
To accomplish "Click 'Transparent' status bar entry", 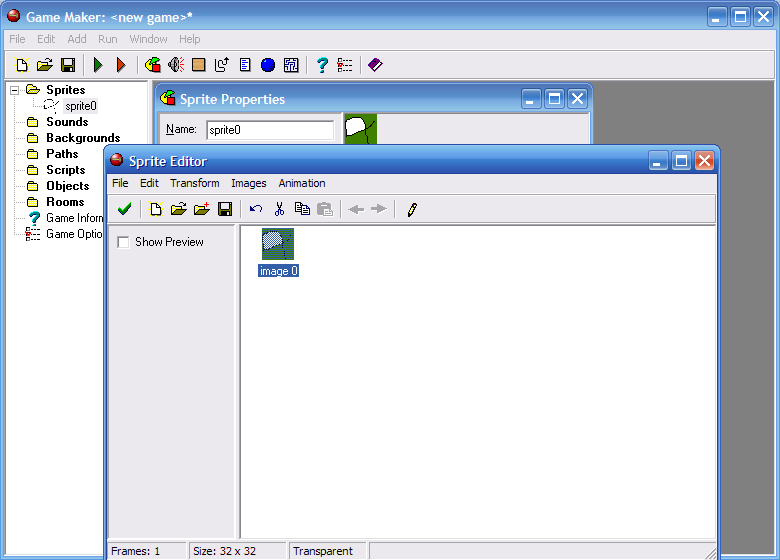I will coord(323,551).
